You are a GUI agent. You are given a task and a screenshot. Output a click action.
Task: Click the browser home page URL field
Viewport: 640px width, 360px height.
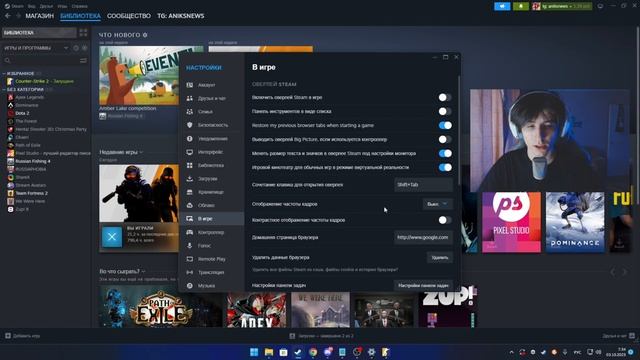click(423, 237)
